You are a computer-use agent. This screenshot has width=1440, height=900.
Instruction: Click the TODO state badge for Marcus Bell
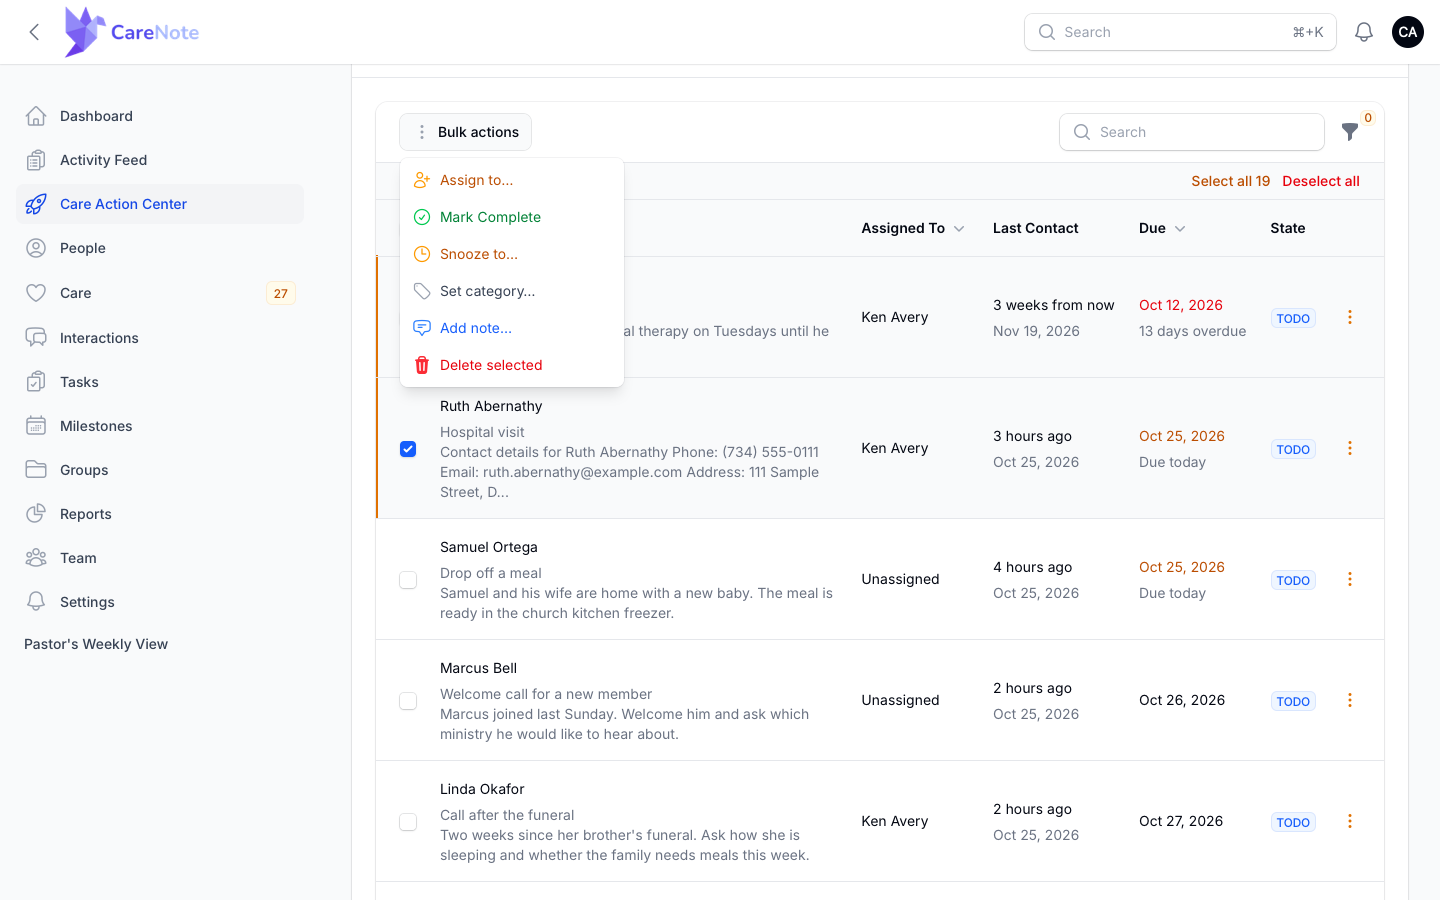pyautogui.click(x=1293, y=701)
